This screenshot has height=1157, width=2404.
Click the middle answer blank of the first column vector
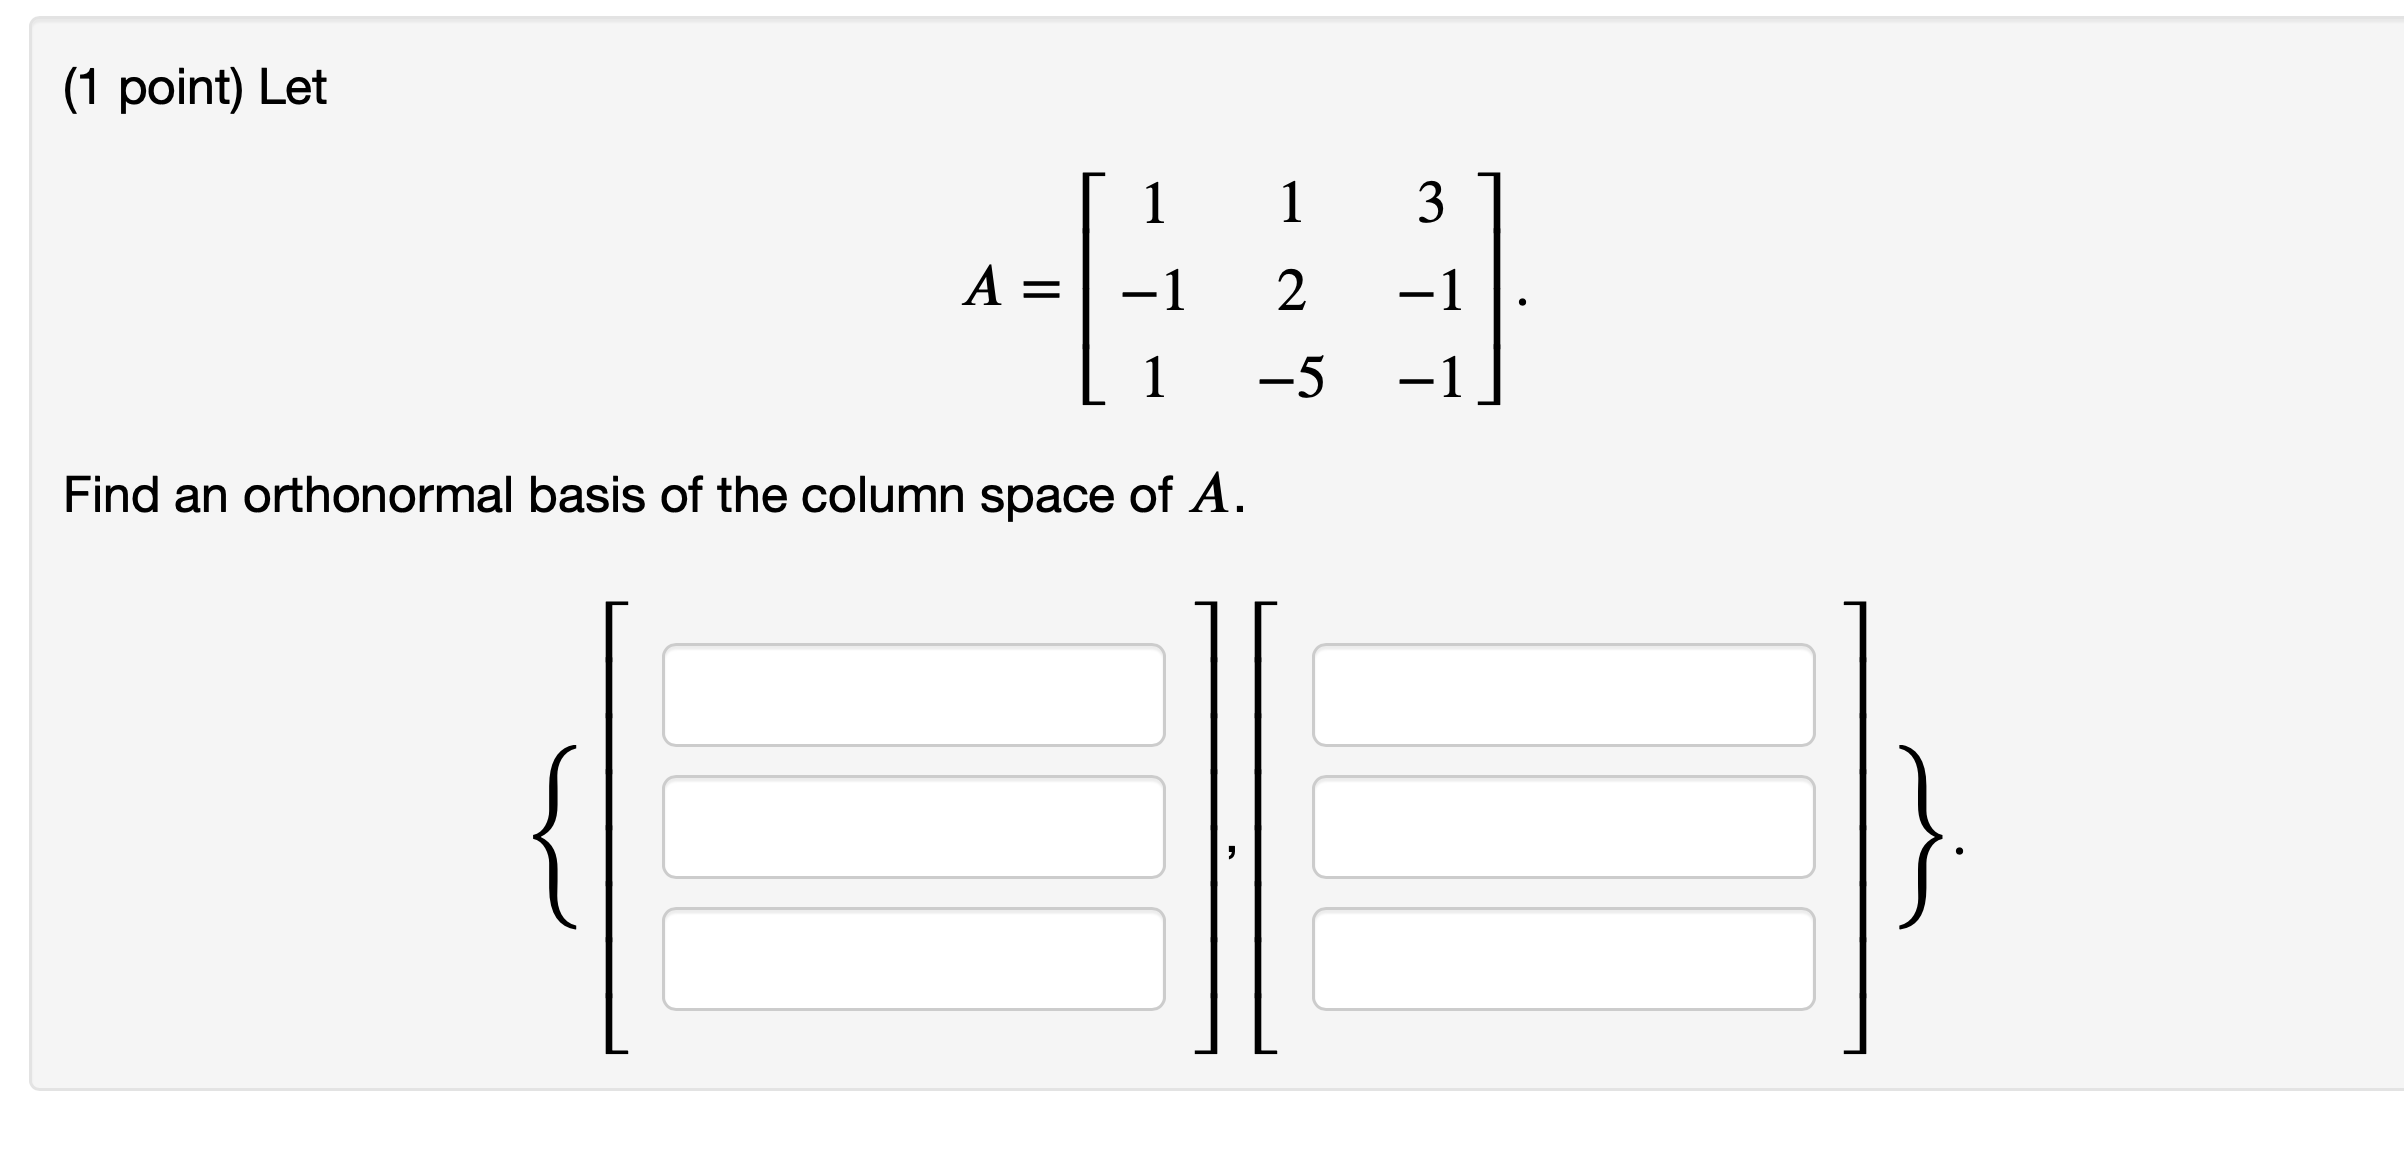(915, 828)
